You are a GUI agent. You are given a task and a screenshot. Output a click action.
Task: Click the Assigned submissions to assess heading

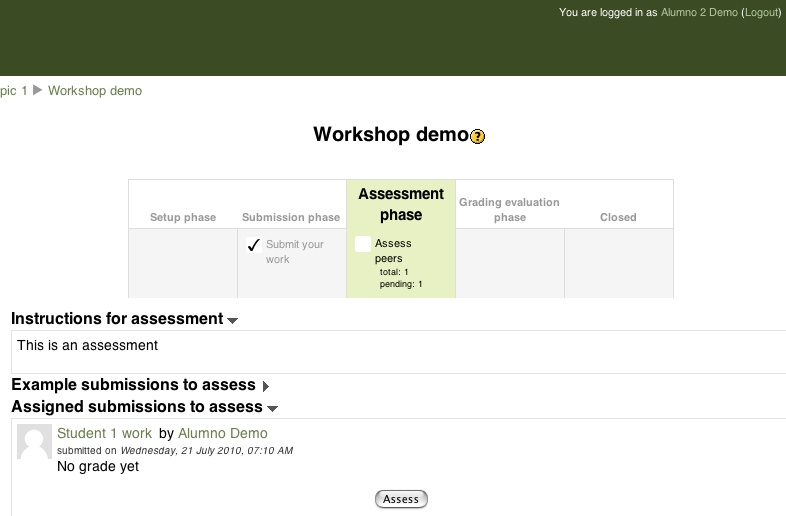pyautogui.click(x=137, y=407)
